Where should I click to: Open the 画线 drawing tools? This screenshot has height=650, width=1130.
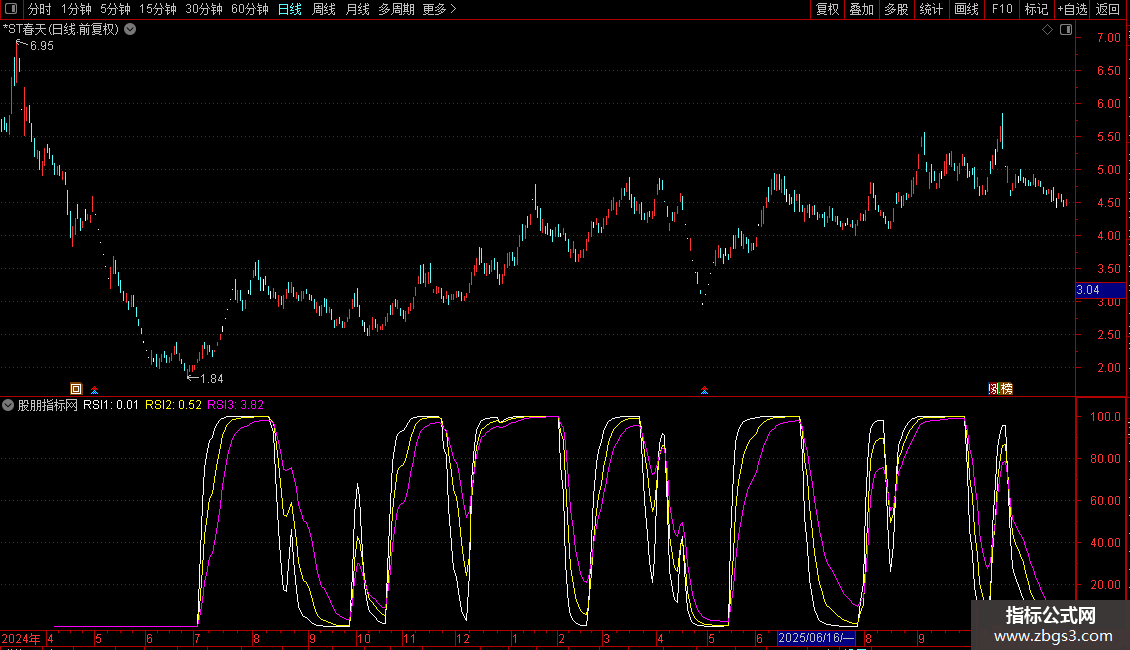966,9
